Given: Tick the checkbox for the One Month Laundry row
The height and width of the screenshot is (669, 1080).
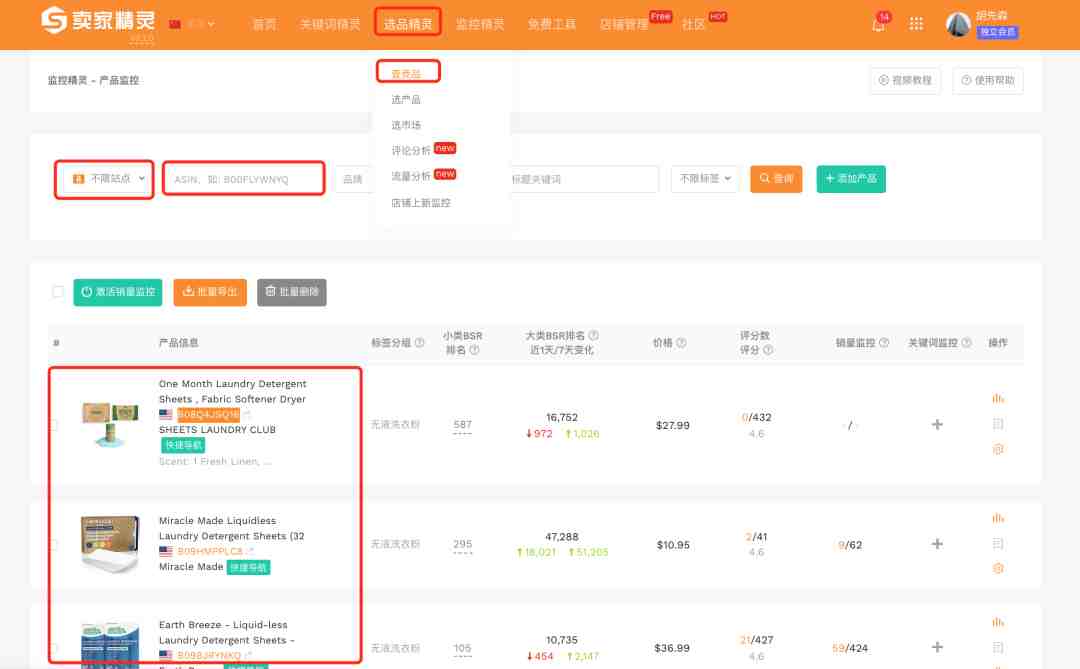Looking at the screenshot, I should pyautogui.click(x=54, y=425).
